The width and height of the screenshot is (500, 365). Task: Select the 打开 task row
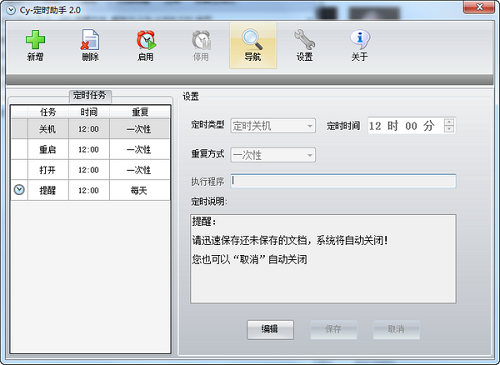90,170
